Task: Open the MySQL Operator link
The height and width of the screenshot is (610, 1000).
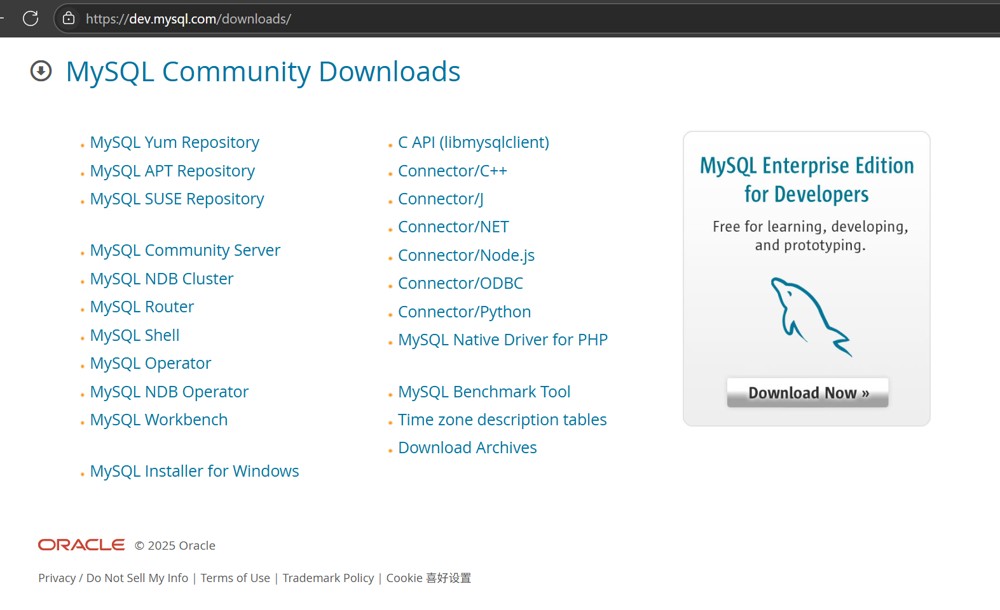Action: point(151,363)
